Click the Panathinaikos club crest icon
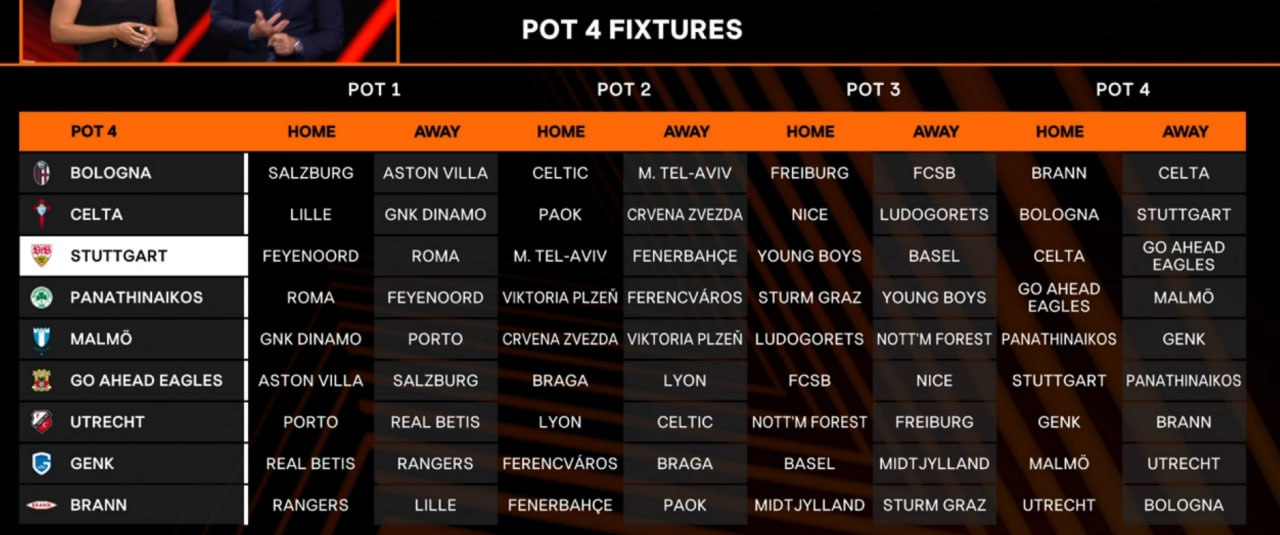The height and width of the screenshot is (535, 1280). click(42, 297)
